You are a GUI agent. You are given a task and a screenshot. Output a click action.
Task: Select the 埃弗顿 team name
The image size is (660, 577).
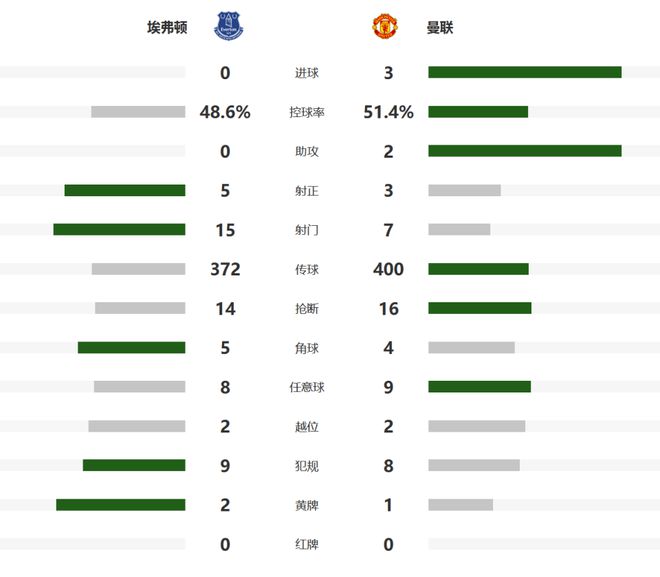[x=167, y=28]
